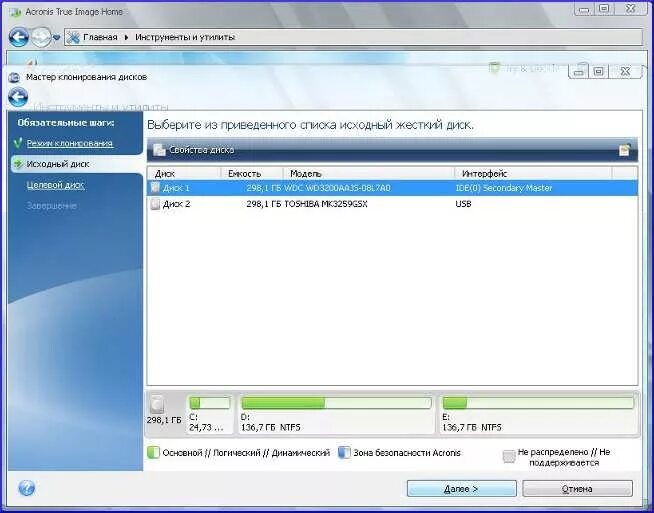Screen dimensions: 654x513
Task: Sort by Емкость column header
Action: tap(252, 174)
